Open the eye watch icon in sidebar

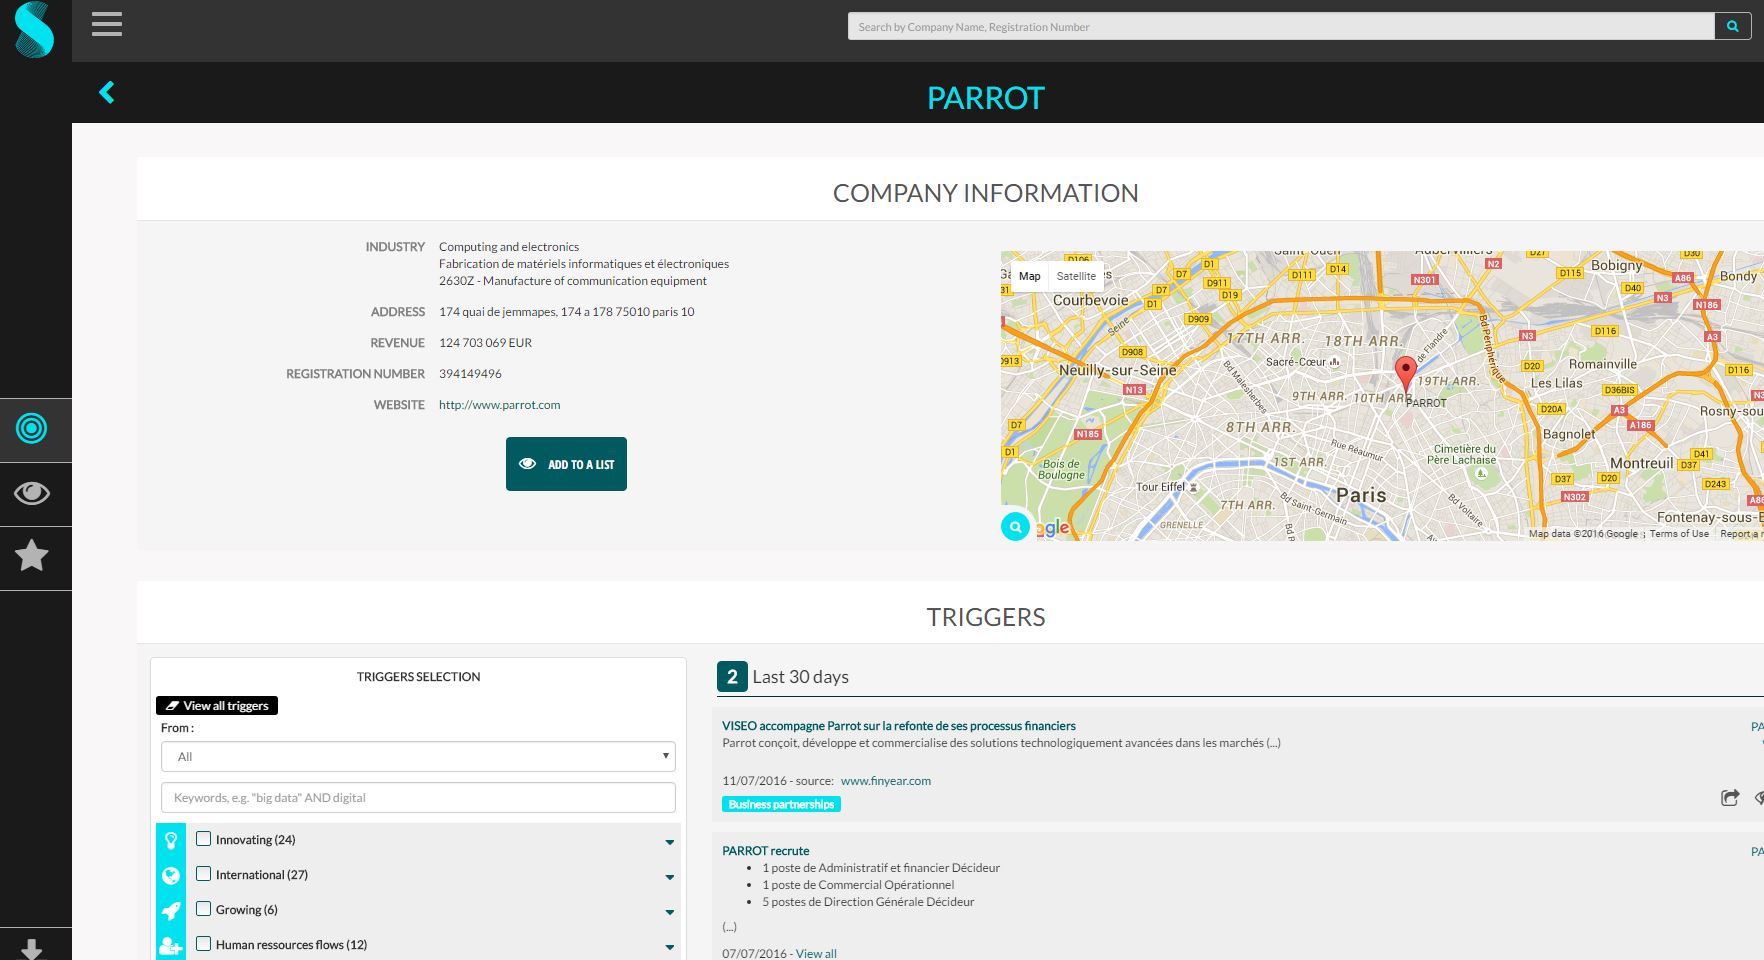tap(32, 493)
